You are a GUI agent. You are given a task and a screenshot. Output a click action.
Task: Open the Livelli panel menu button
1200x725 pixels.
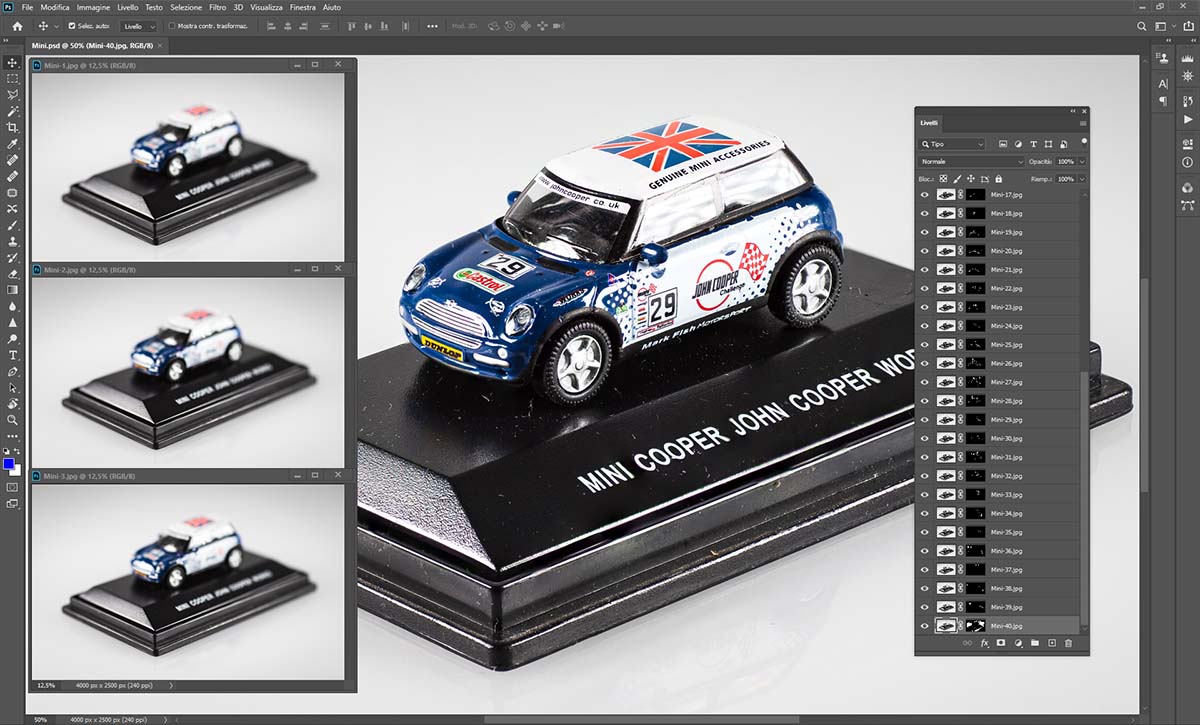point(1082,123)
